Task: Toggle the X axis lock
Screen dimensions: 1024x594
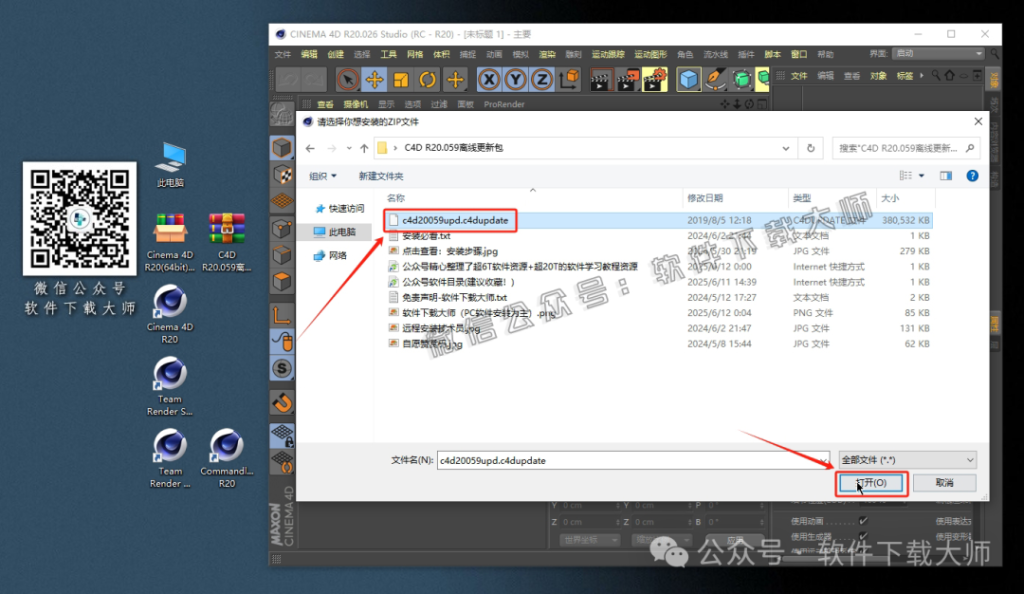Action: [488, 79]
